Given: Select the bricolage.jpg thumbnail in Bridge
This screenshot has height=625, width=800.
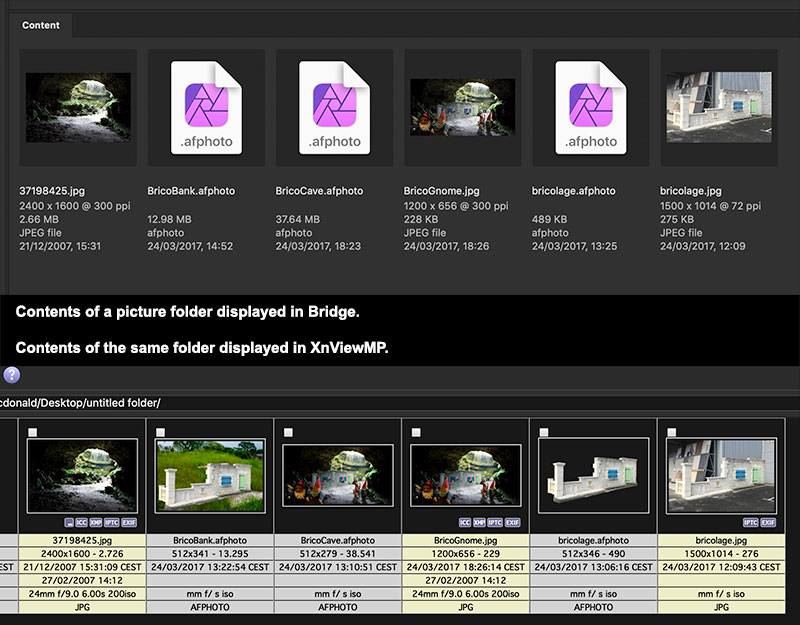Looking at the screenshot, I should coord(719,107).
